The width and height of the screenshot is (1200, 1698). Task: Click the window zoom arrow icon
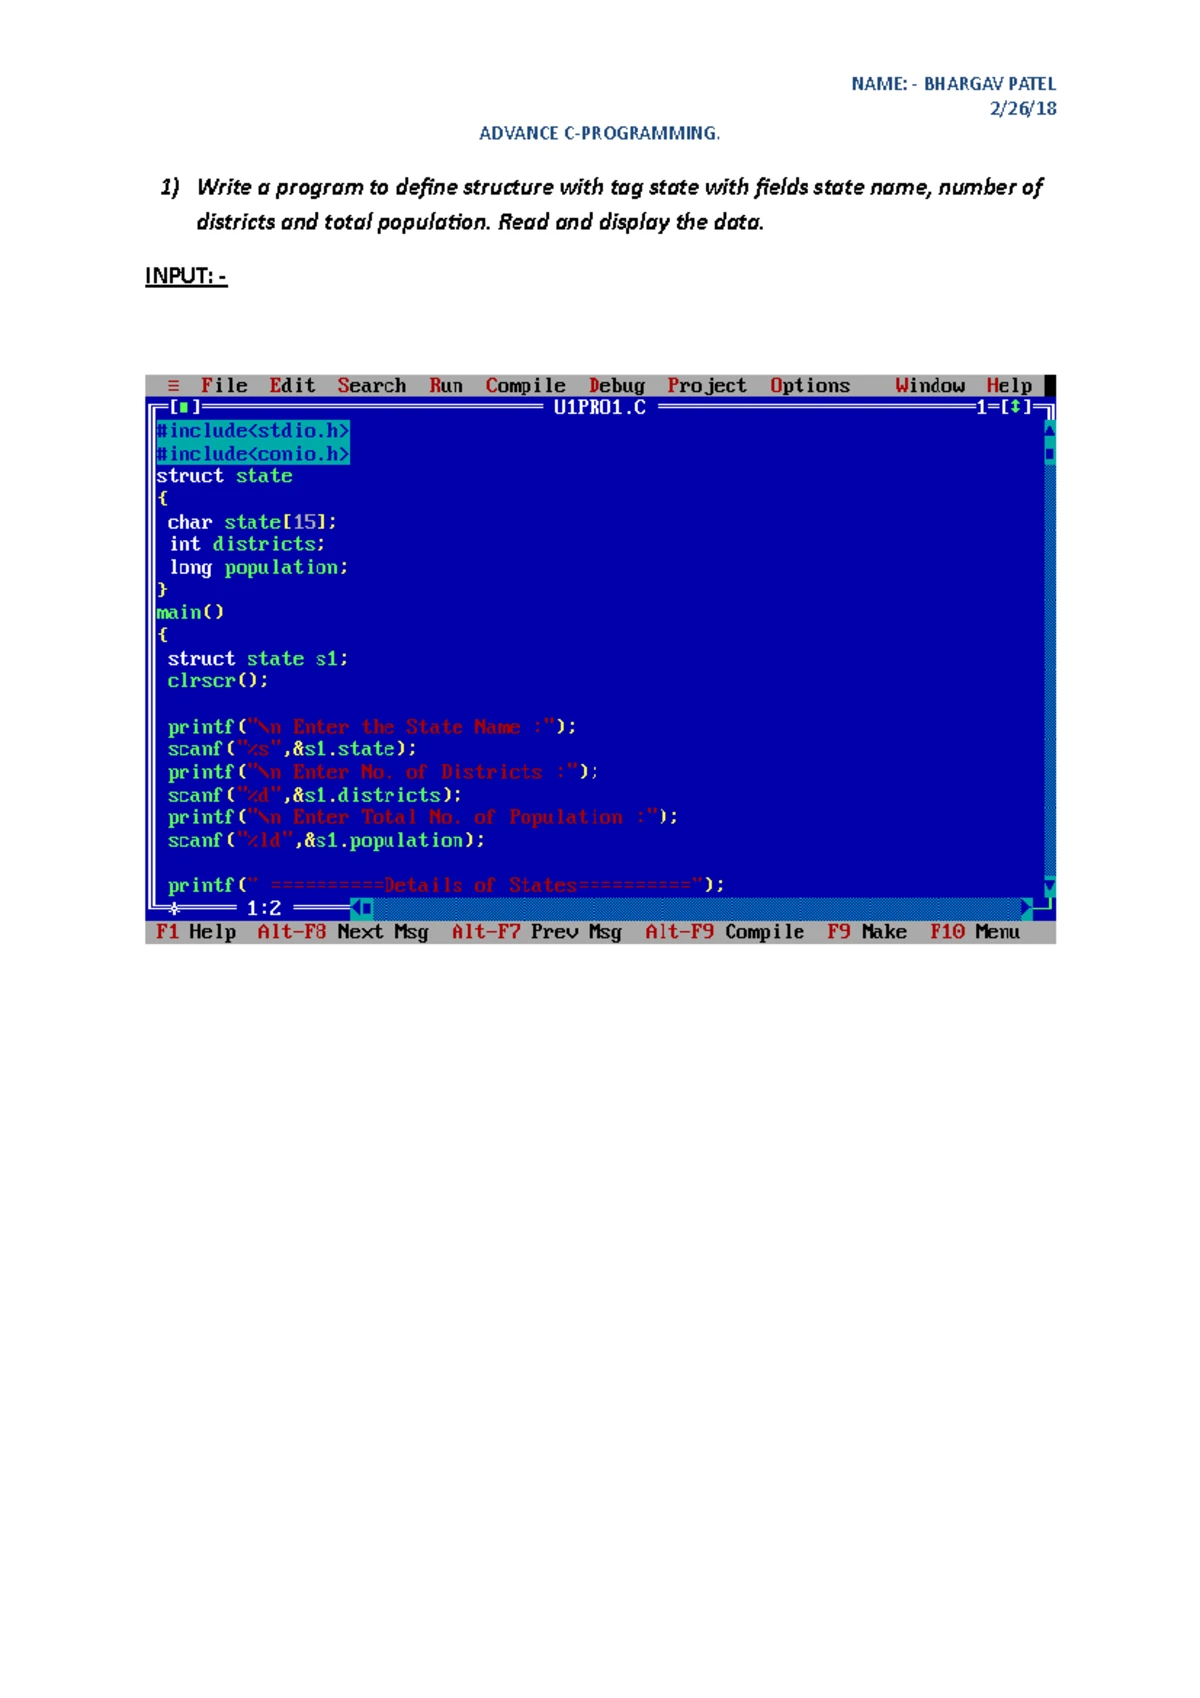tap(1016, 407)
